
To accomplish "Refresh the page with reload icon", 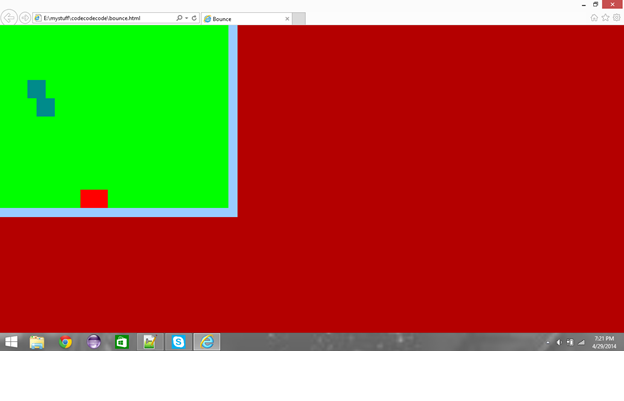I will (194, 18).
